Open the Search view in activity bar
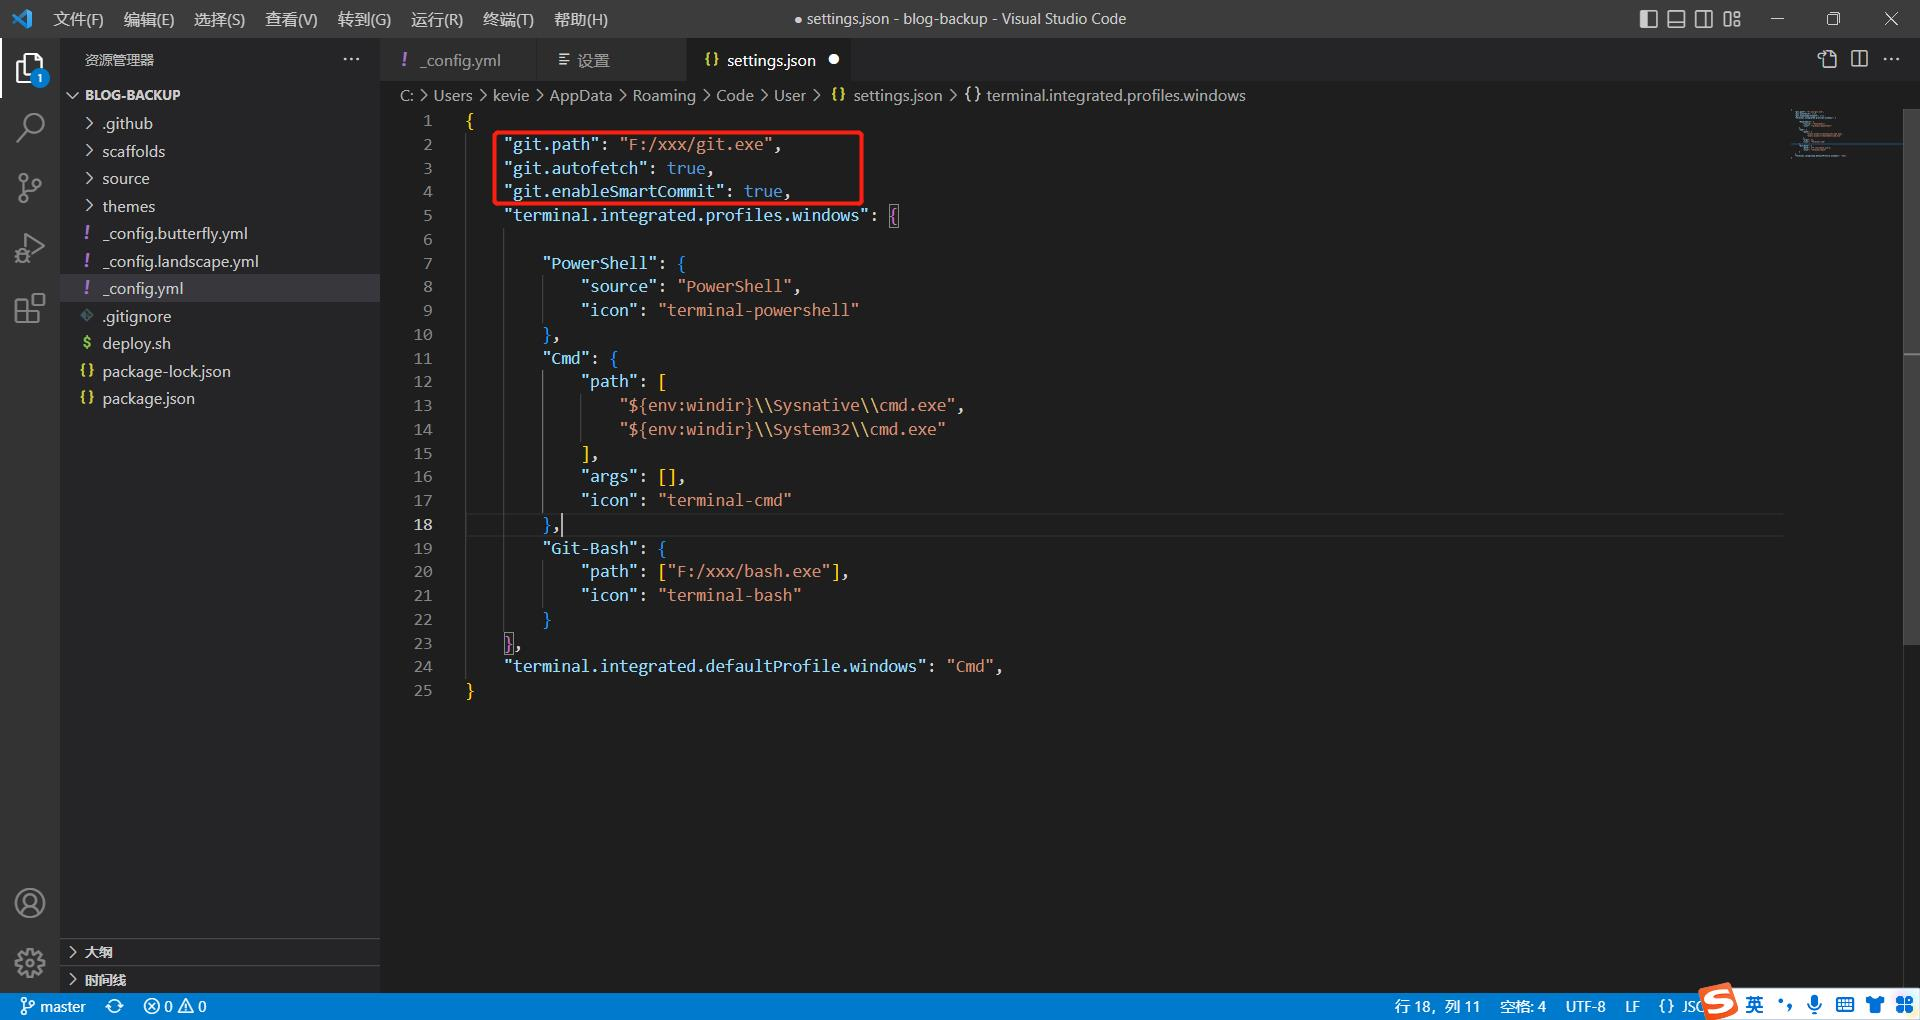The height and width of the screenshot is (1020, 1920). pyautogui.click(x=30, y=127)
